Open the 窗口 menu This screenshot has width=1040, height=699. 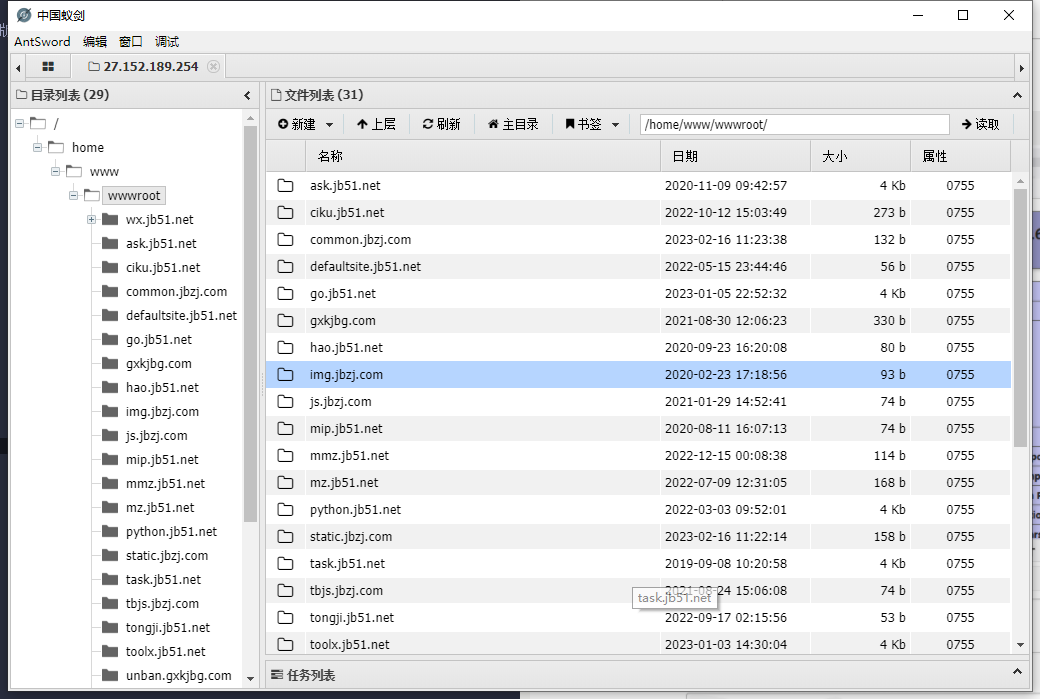click(131, 42)
